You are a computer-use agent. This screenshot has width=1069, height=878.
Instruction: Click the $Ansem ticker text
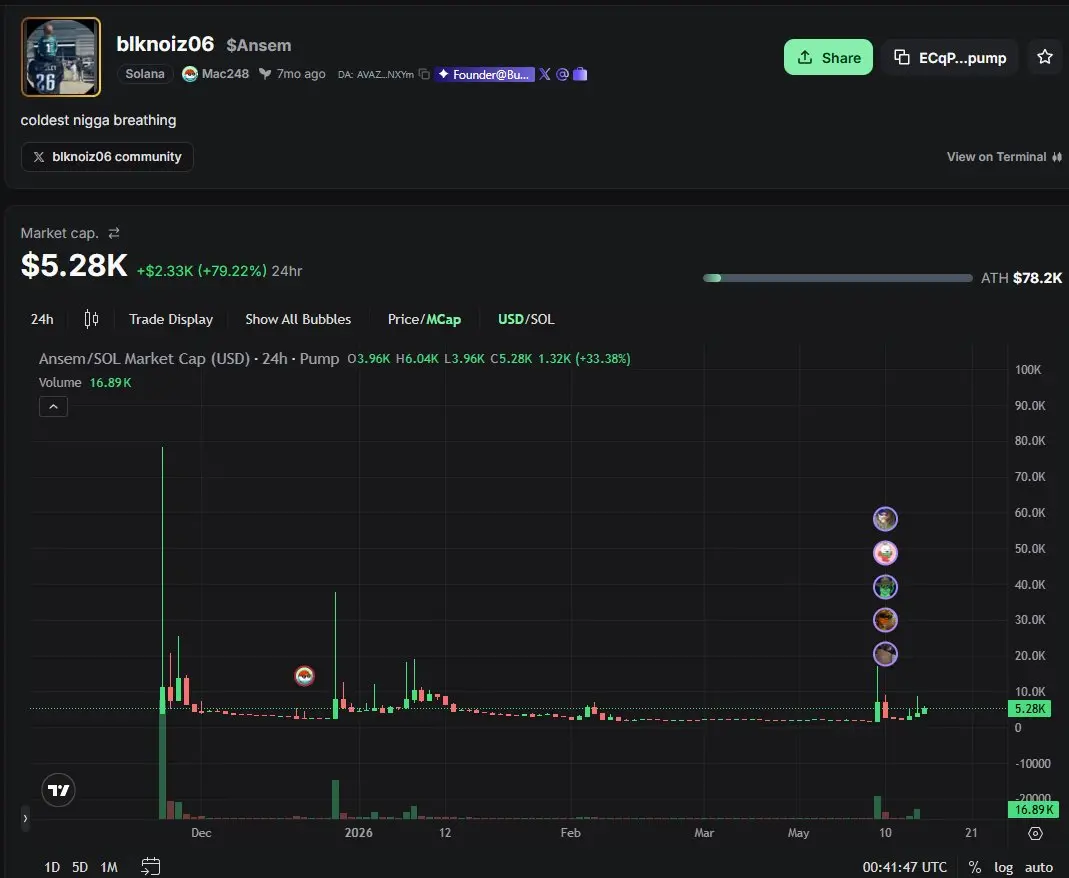(x=258, y=45)
